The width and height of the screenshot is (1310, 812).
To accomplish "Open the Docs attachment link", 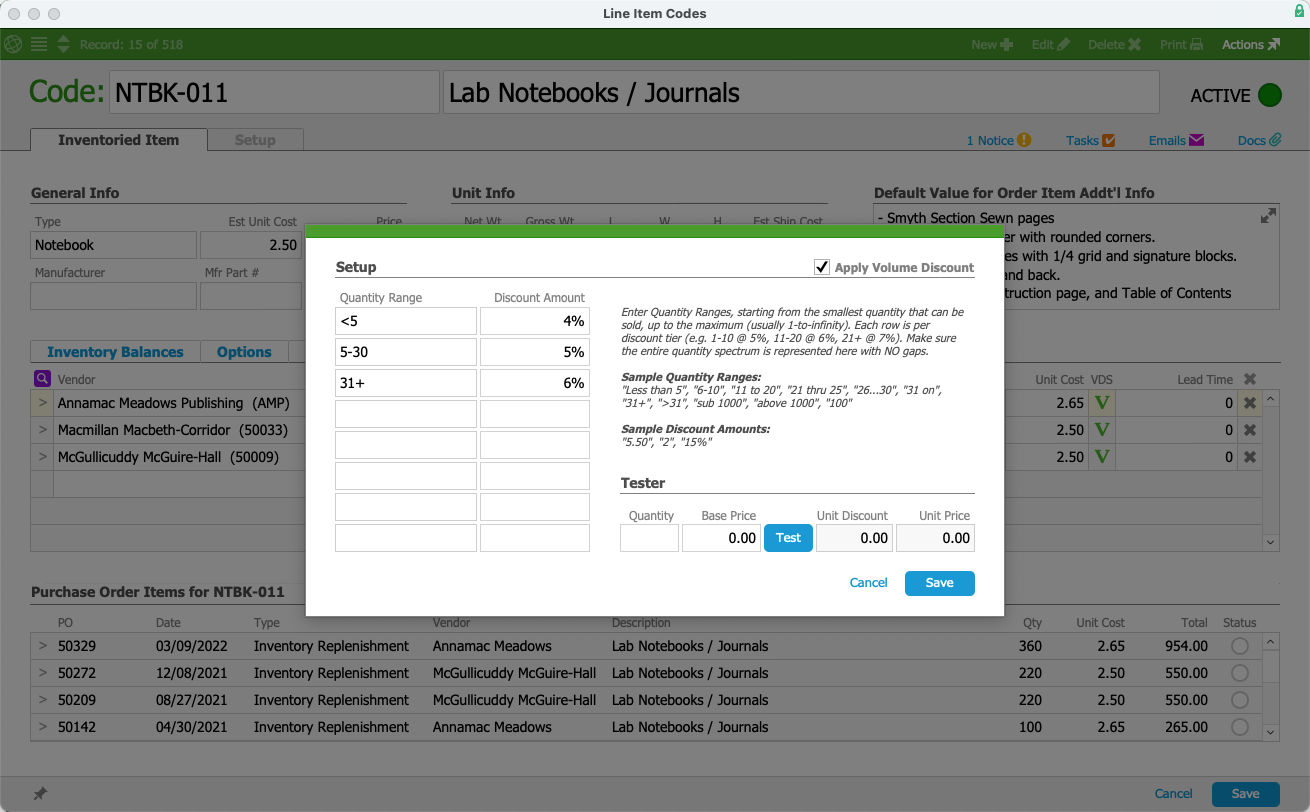I will tap(1259, 140).
